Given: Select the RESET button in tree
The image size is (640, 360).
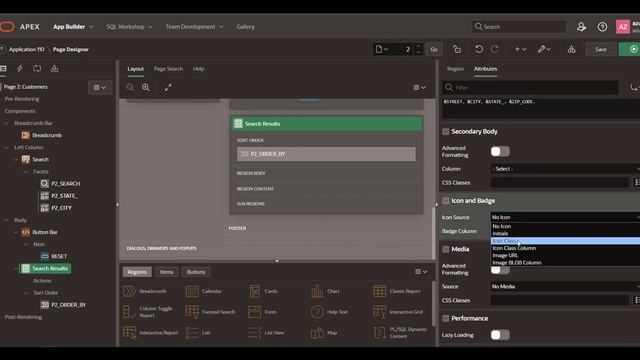Looking at the screenshot, I should coord(54,256).
